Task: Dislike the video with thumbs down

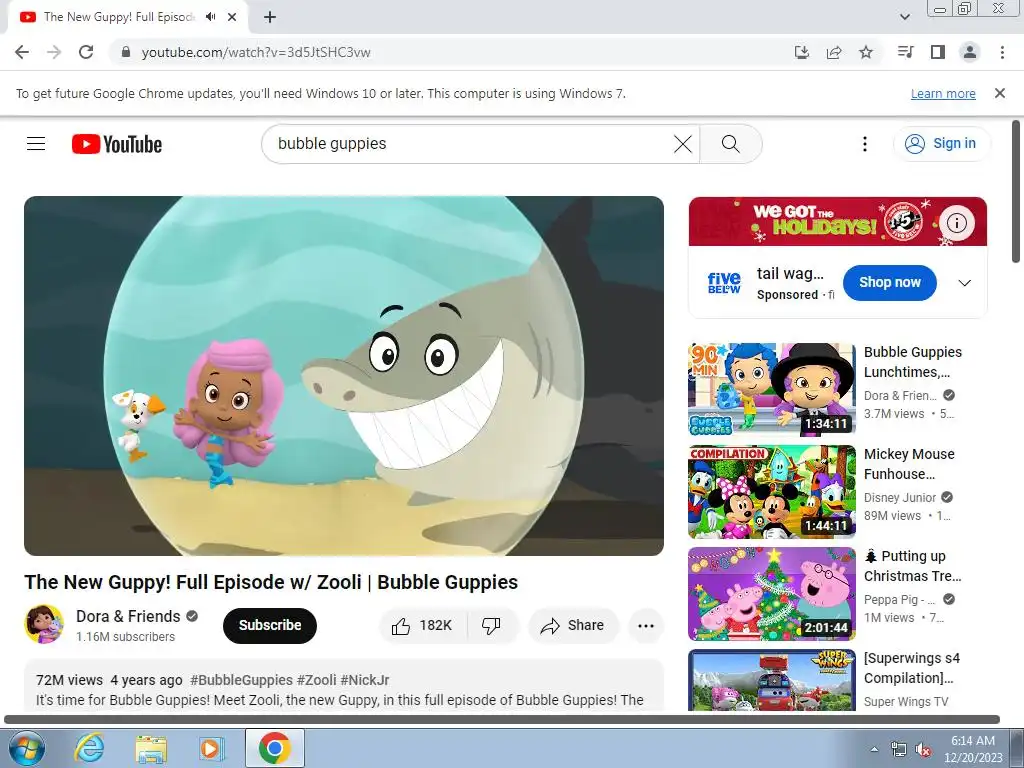Action: (492, 626)
